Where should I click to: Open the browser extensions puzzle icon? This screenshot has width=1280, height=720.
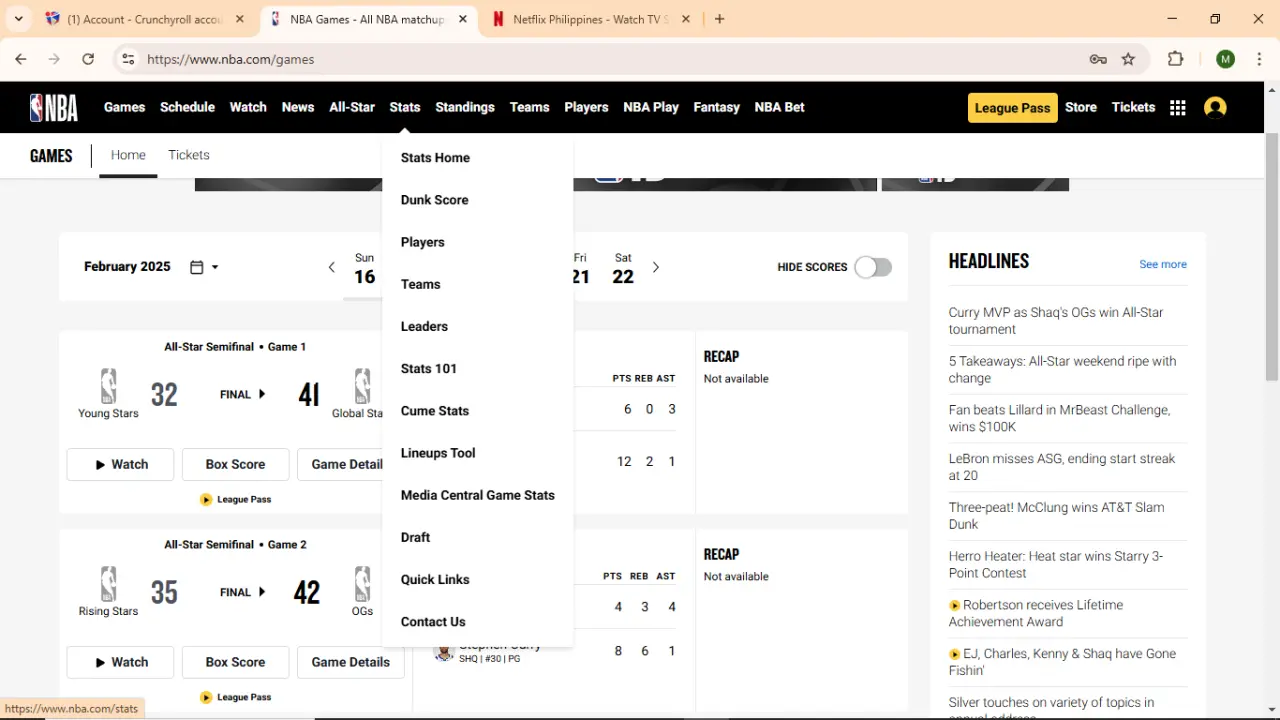pyautogui.click(x=1176, y=59)
